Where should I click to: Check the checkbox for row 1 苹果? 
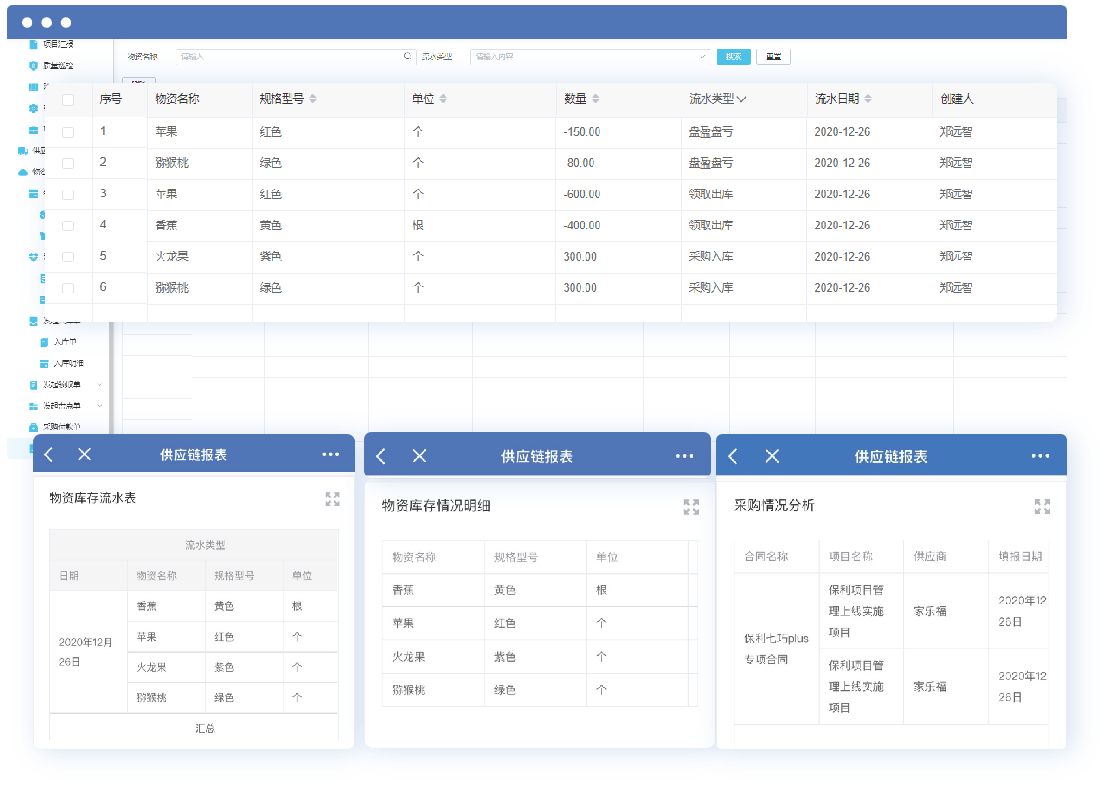68,132
